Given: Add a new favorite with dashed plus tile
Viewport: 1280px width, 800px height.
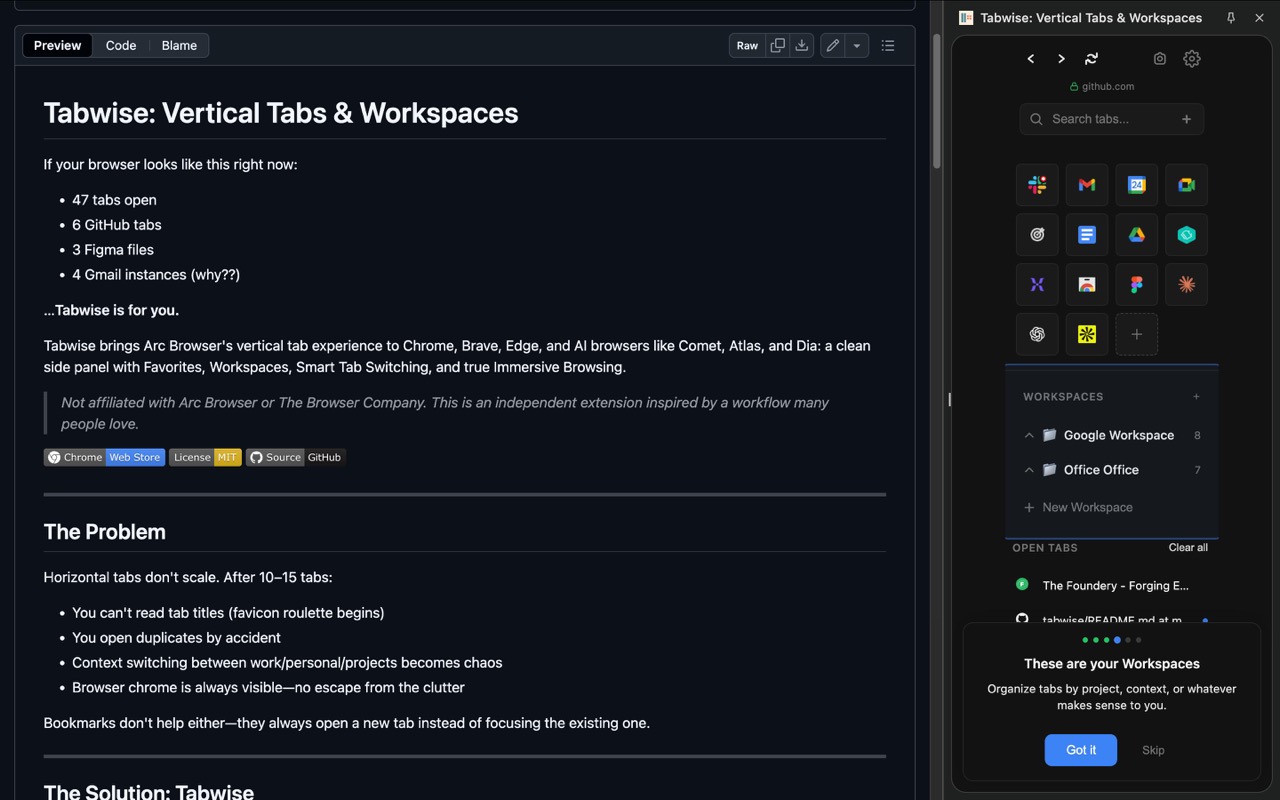Looking at the screenshot, I should (1137, 335).
